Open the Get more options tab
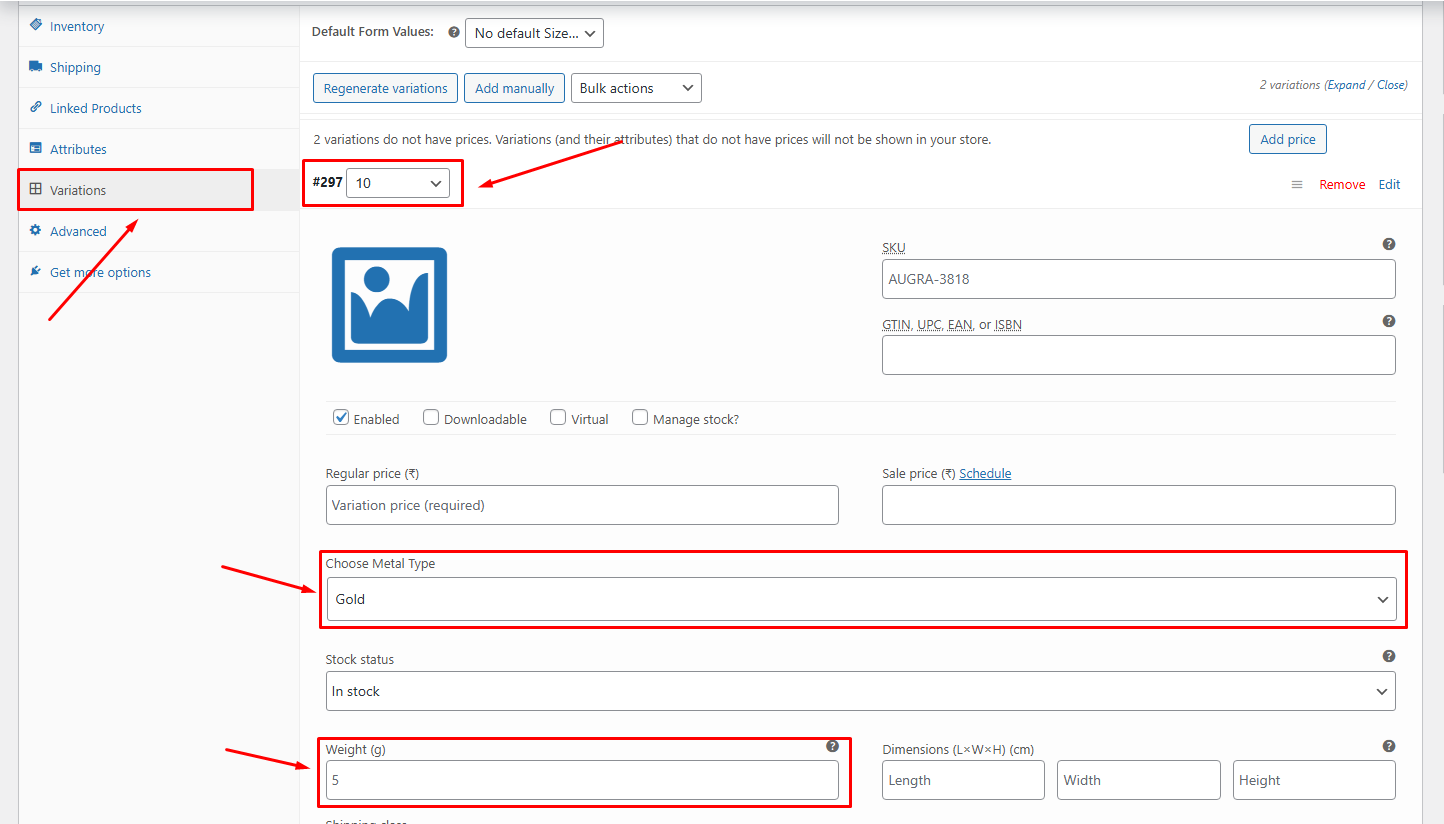The height and width of the screenshot is (824, 1444). tap(159, 272)
